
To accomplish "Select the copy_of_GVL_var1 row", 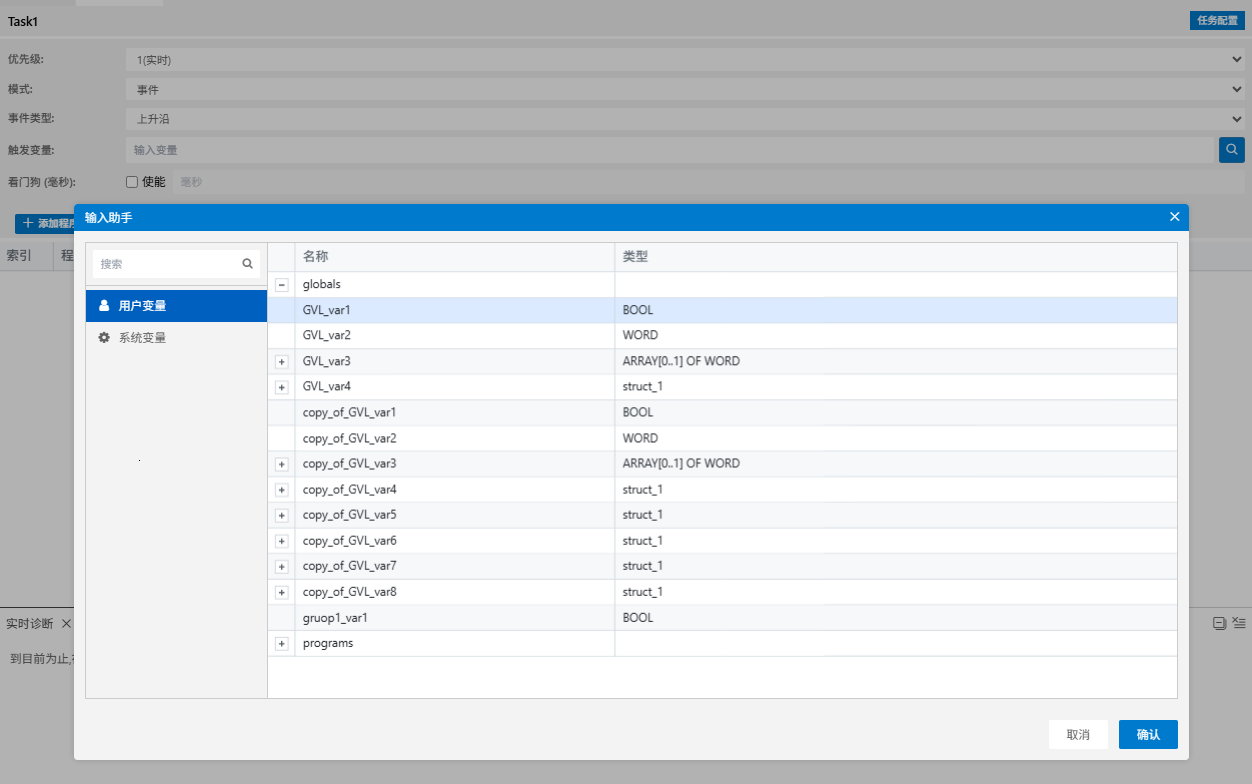I will click(722, 413).
